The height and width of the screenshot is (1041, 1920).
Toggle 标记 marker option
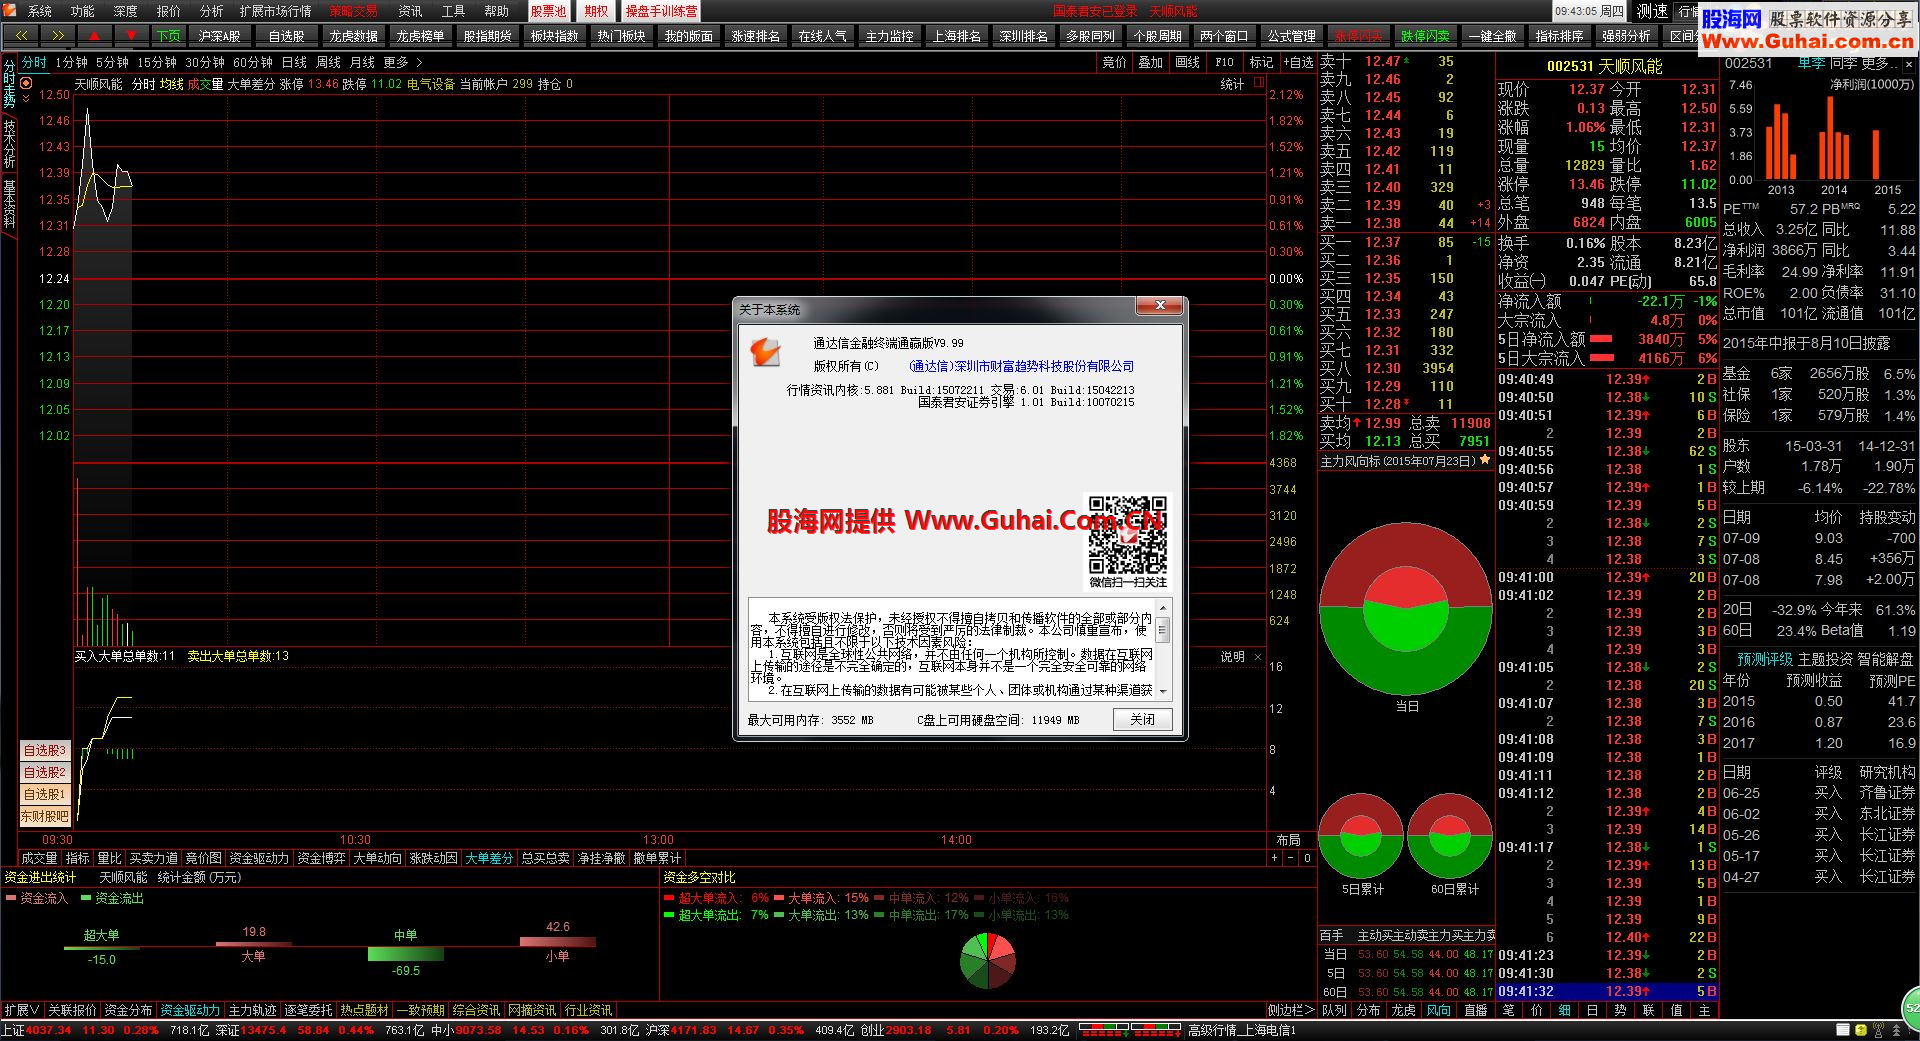coord(1261,62)
